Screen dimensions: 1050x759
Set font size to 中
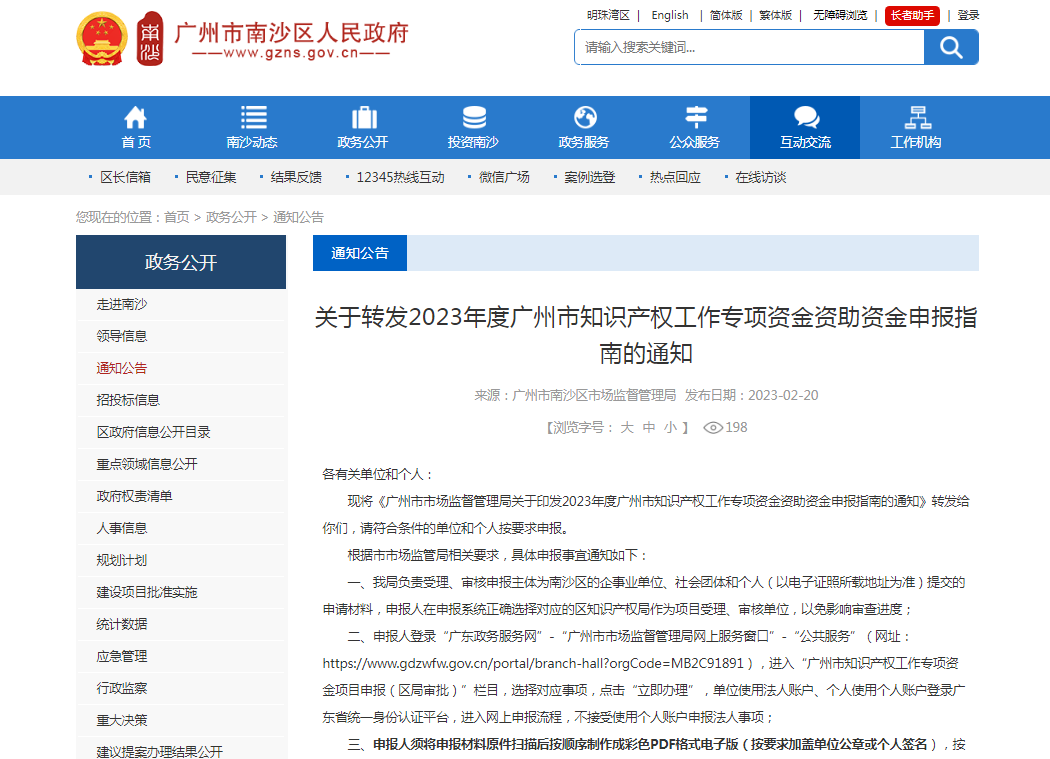click(649, 427)
